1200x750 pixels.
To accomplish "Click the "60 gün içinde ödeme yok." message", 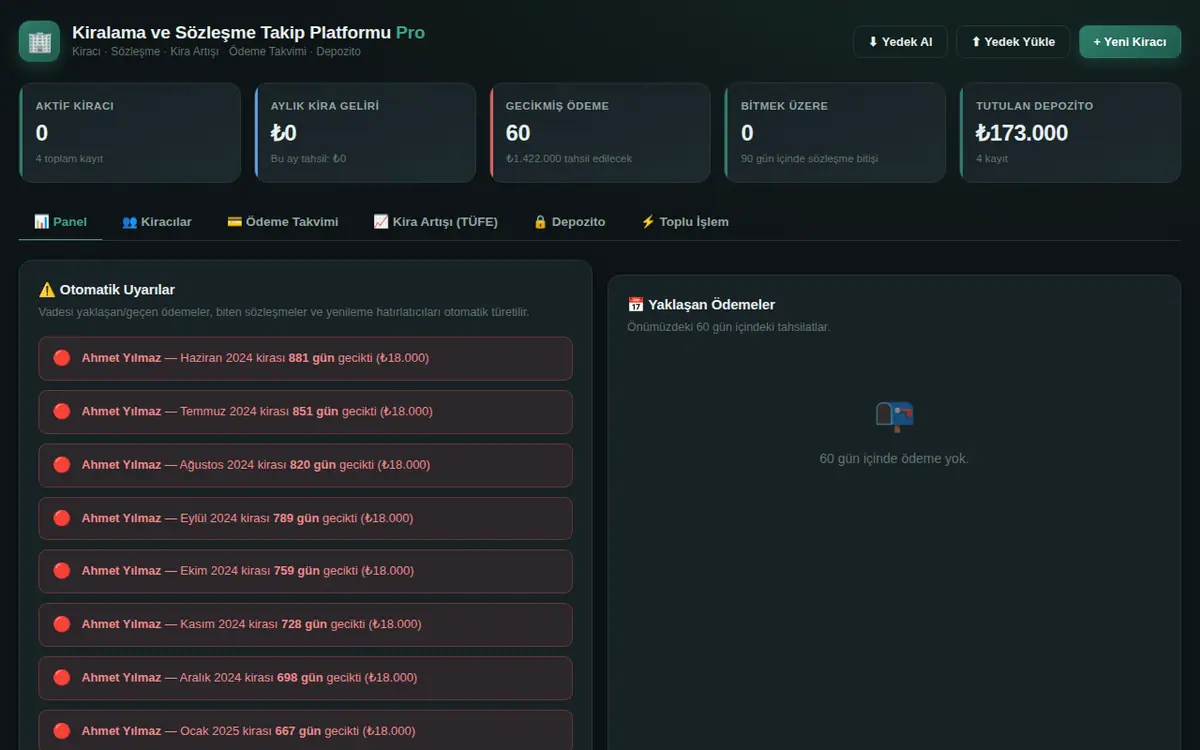I will [894, 459].
